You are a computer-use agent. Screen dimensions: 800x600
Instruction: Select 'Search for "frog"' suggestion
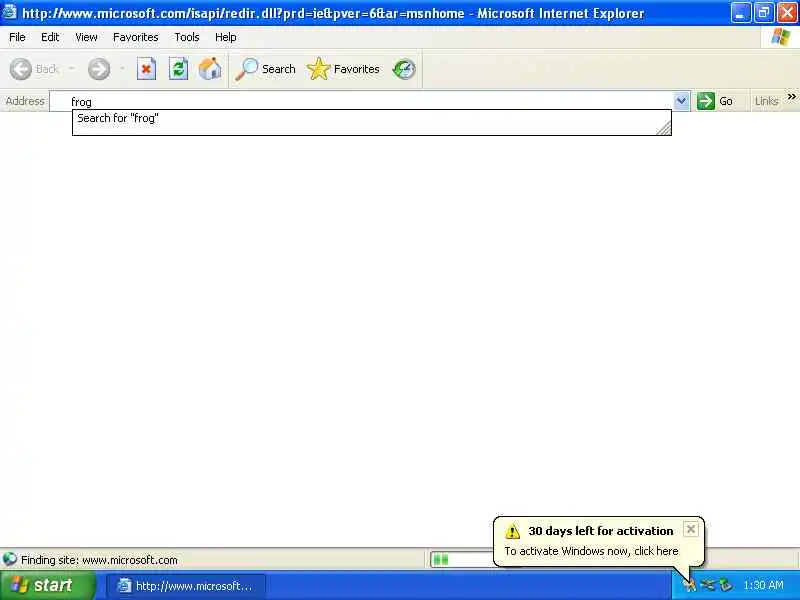coord(372,118)
